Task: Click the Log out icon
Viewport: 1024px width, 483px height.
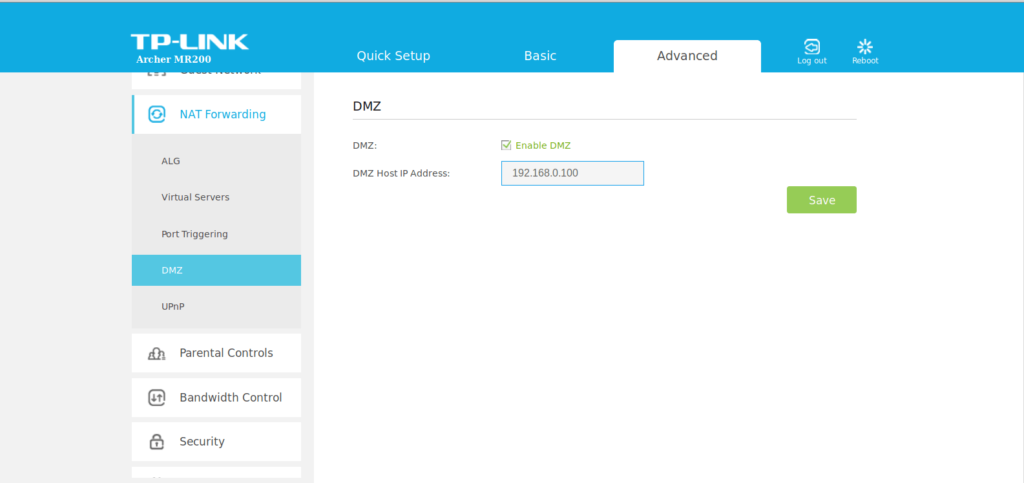Action: (811, 47)
